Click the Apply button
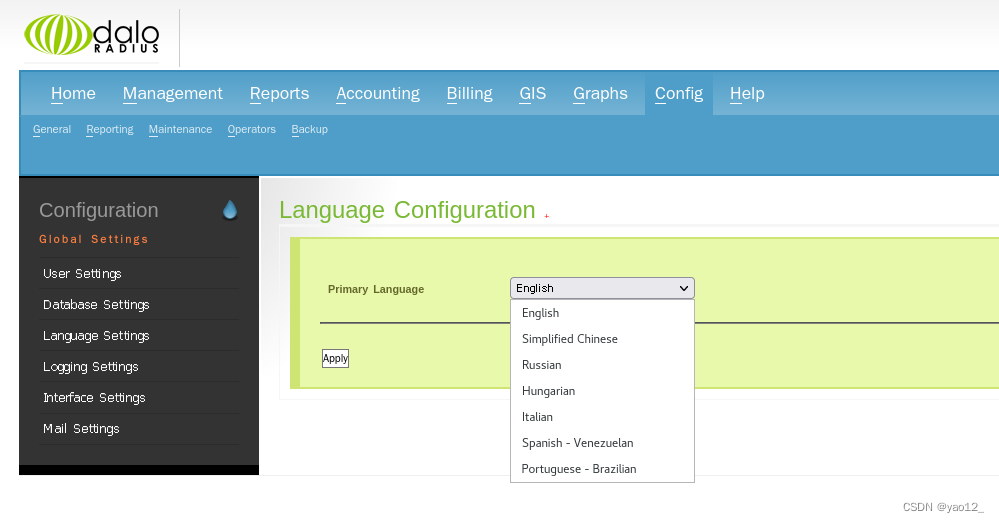Image resolution: width=999 pixels, height=523 pixels. [x=335, y=359]
